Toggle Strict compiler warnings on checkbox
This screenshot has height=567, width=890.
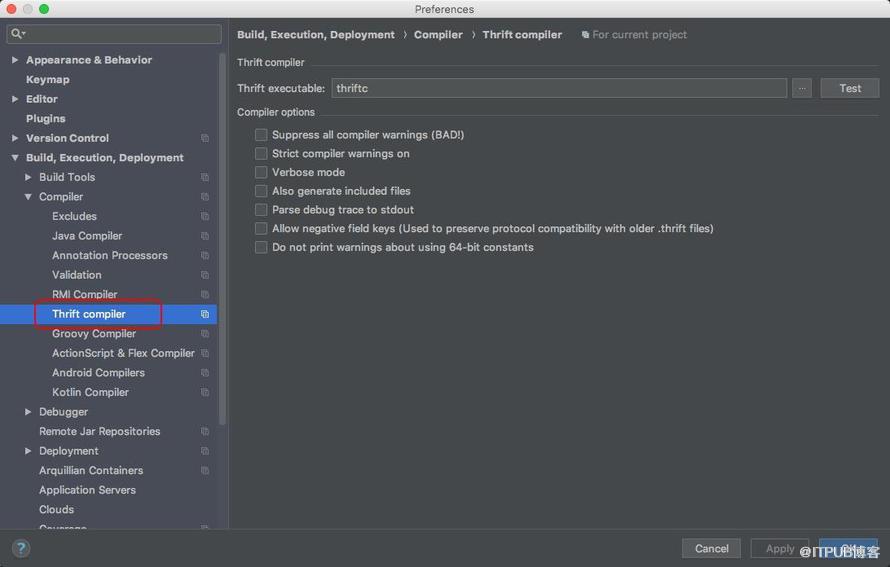(261, 153)
